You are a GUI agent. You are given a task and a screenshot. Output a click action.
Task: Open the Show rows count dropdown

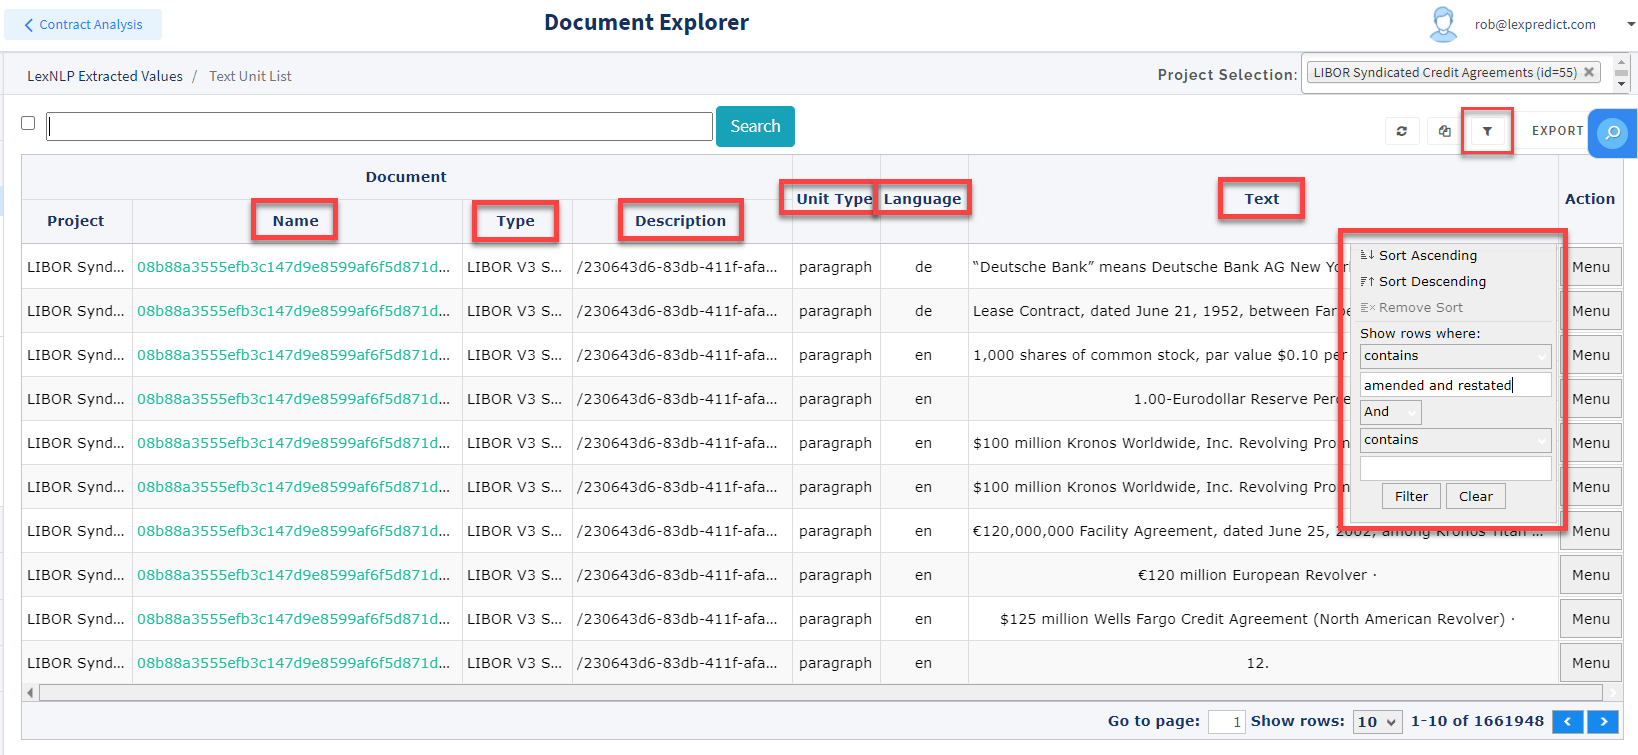point(1377,722)
